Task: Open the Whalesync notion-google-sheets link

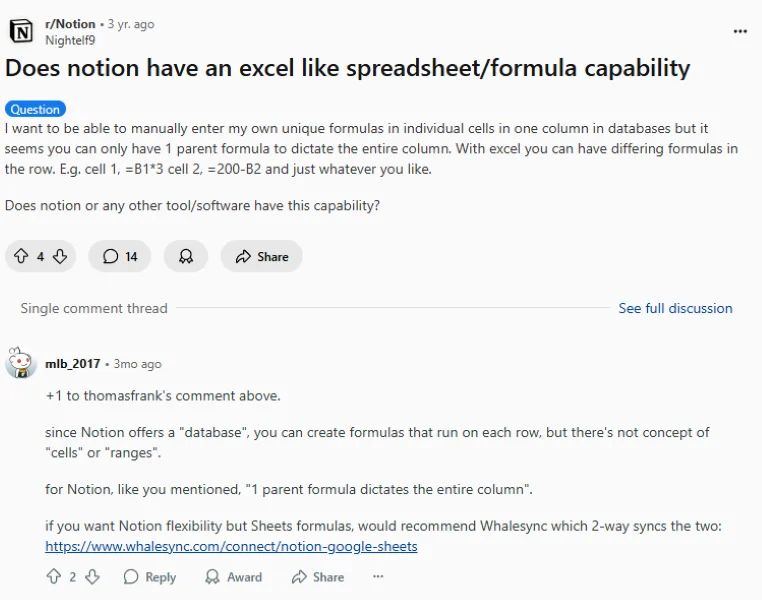Action: pyautogui.click(x=231, y=546)
